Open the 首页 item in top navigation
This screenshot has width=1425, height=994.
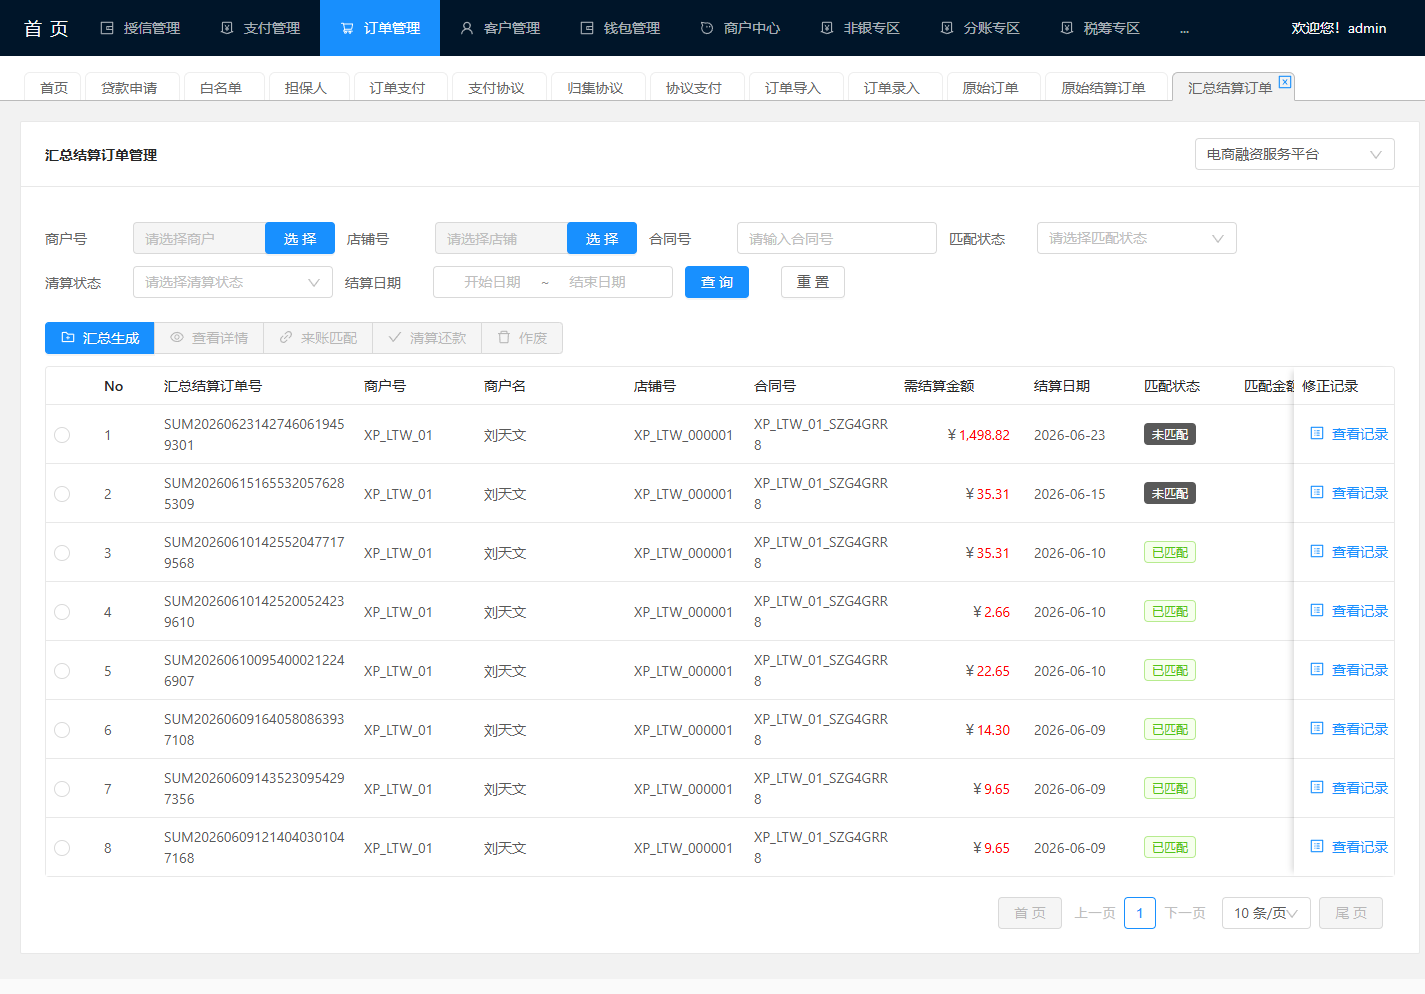click(46, 28)
